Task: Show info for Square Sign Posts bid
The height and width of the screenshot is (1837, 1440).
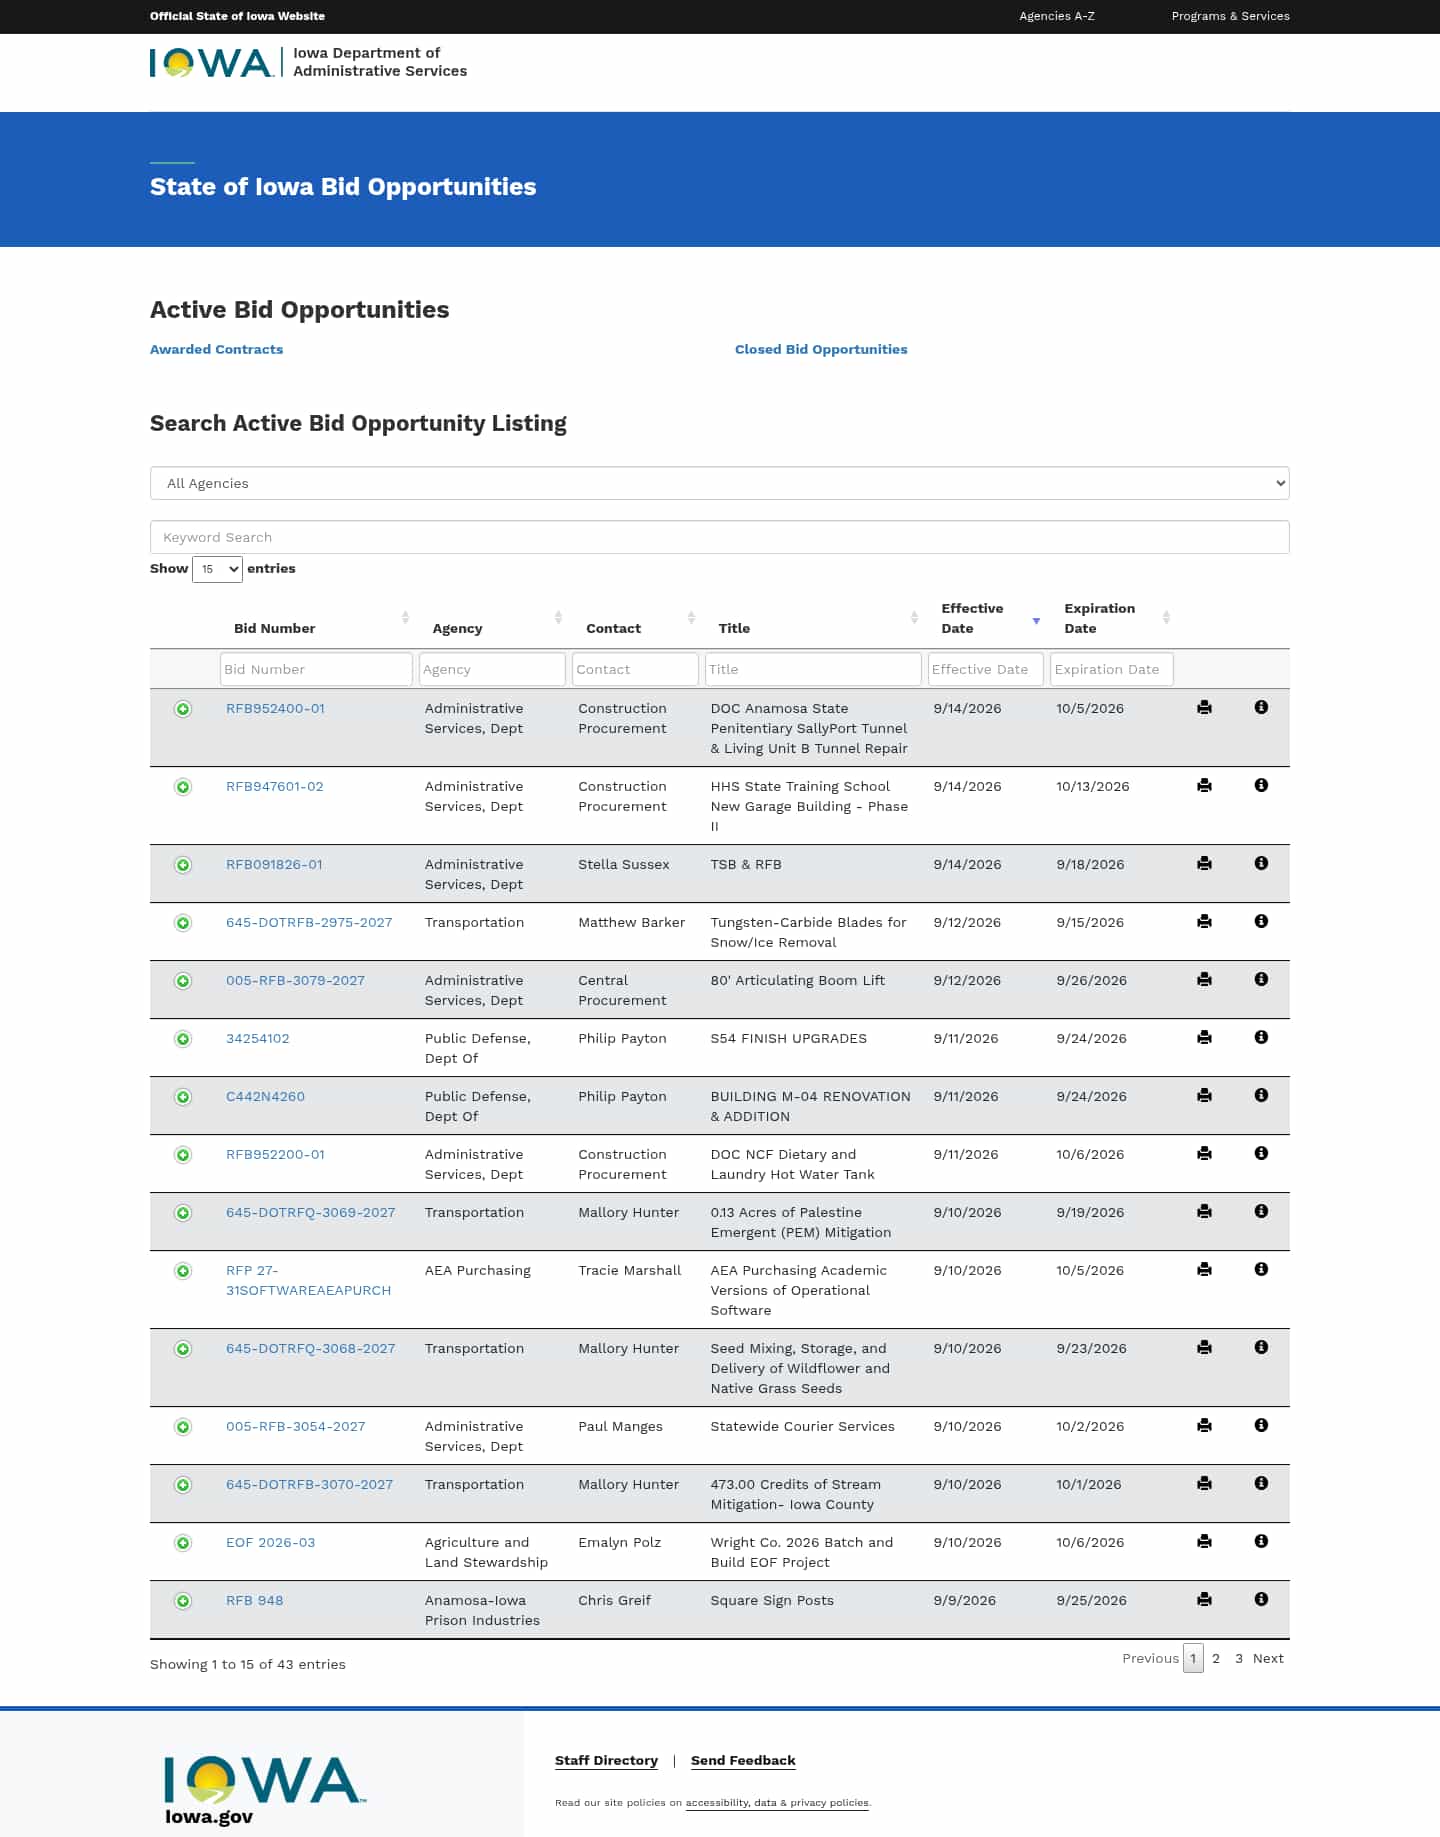Action: tap(1261, 1599)
